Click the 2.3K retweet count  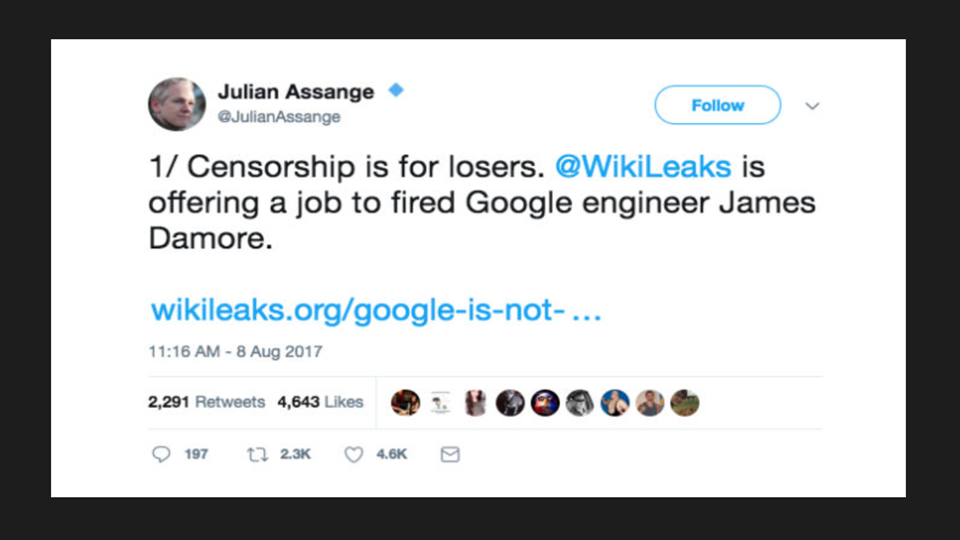tap(295, 454)
